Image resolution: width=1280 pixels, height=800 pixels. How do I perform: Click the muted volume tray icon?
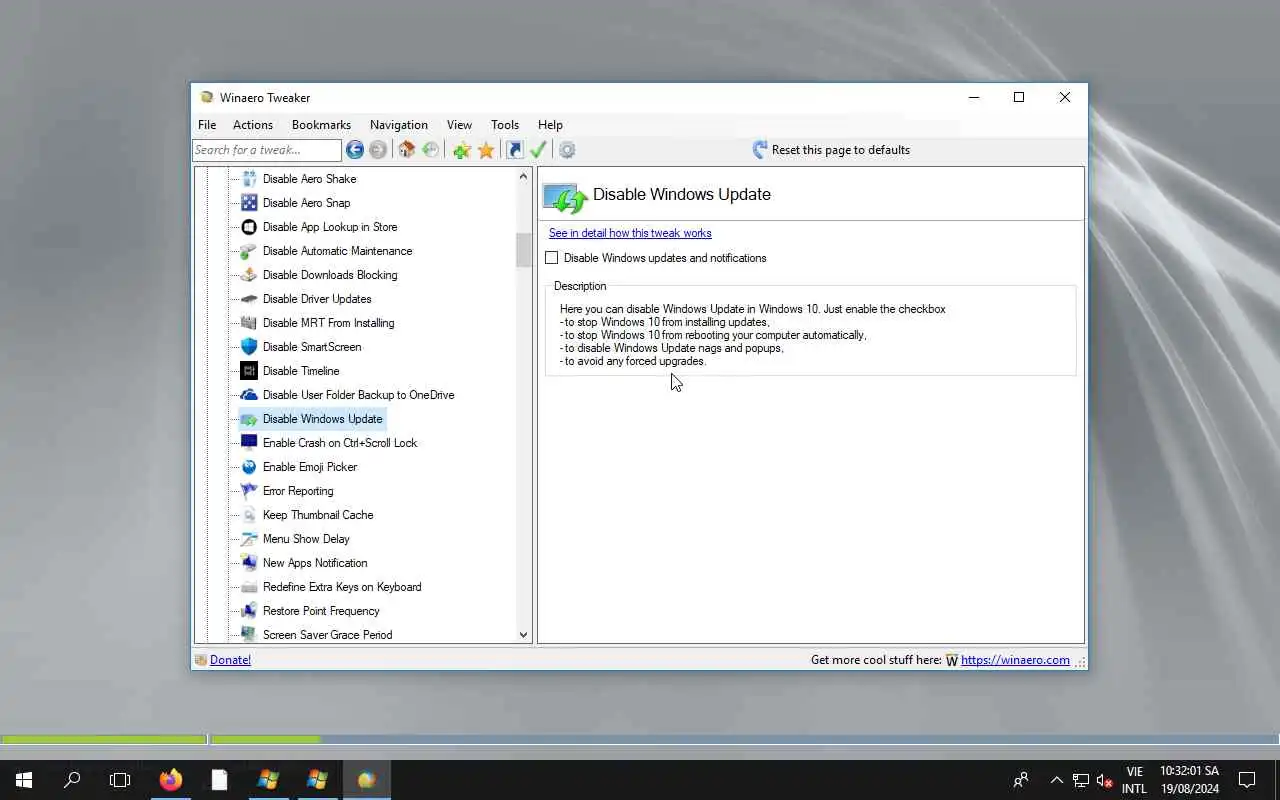1105,779
